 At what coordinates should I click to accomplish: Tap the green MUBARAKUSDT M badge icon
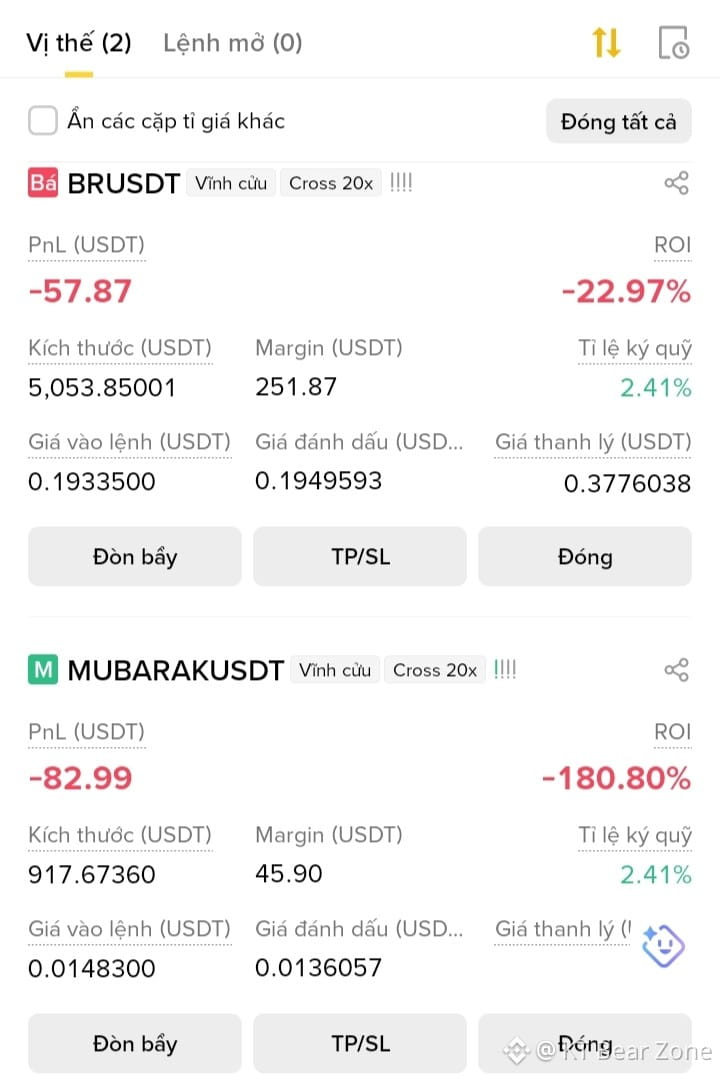(43, 670)
